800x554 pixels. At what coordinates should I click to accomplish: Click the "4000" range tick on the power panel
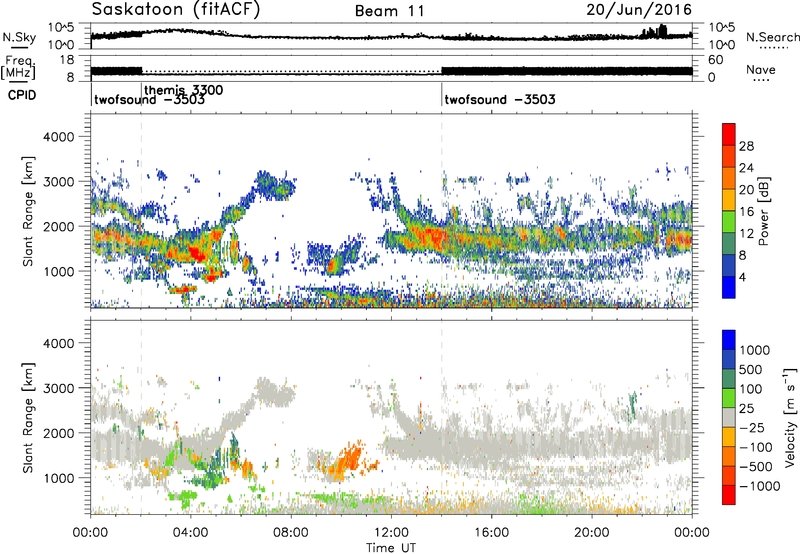click(58, 137)
